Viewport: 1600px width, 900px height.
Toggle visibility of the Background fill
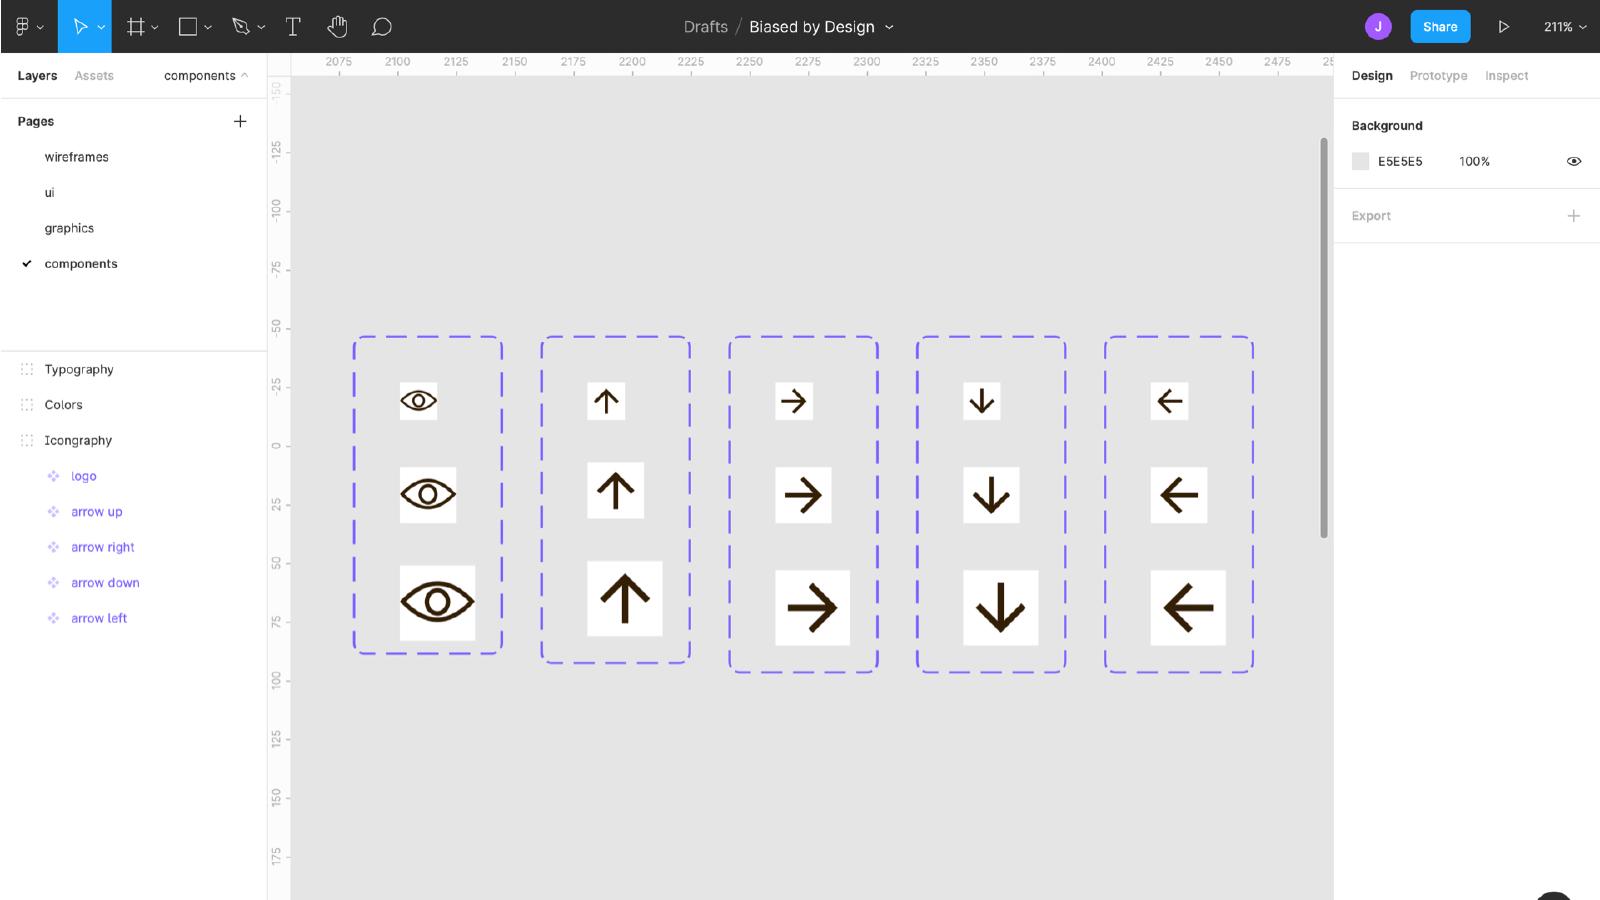1573,161
